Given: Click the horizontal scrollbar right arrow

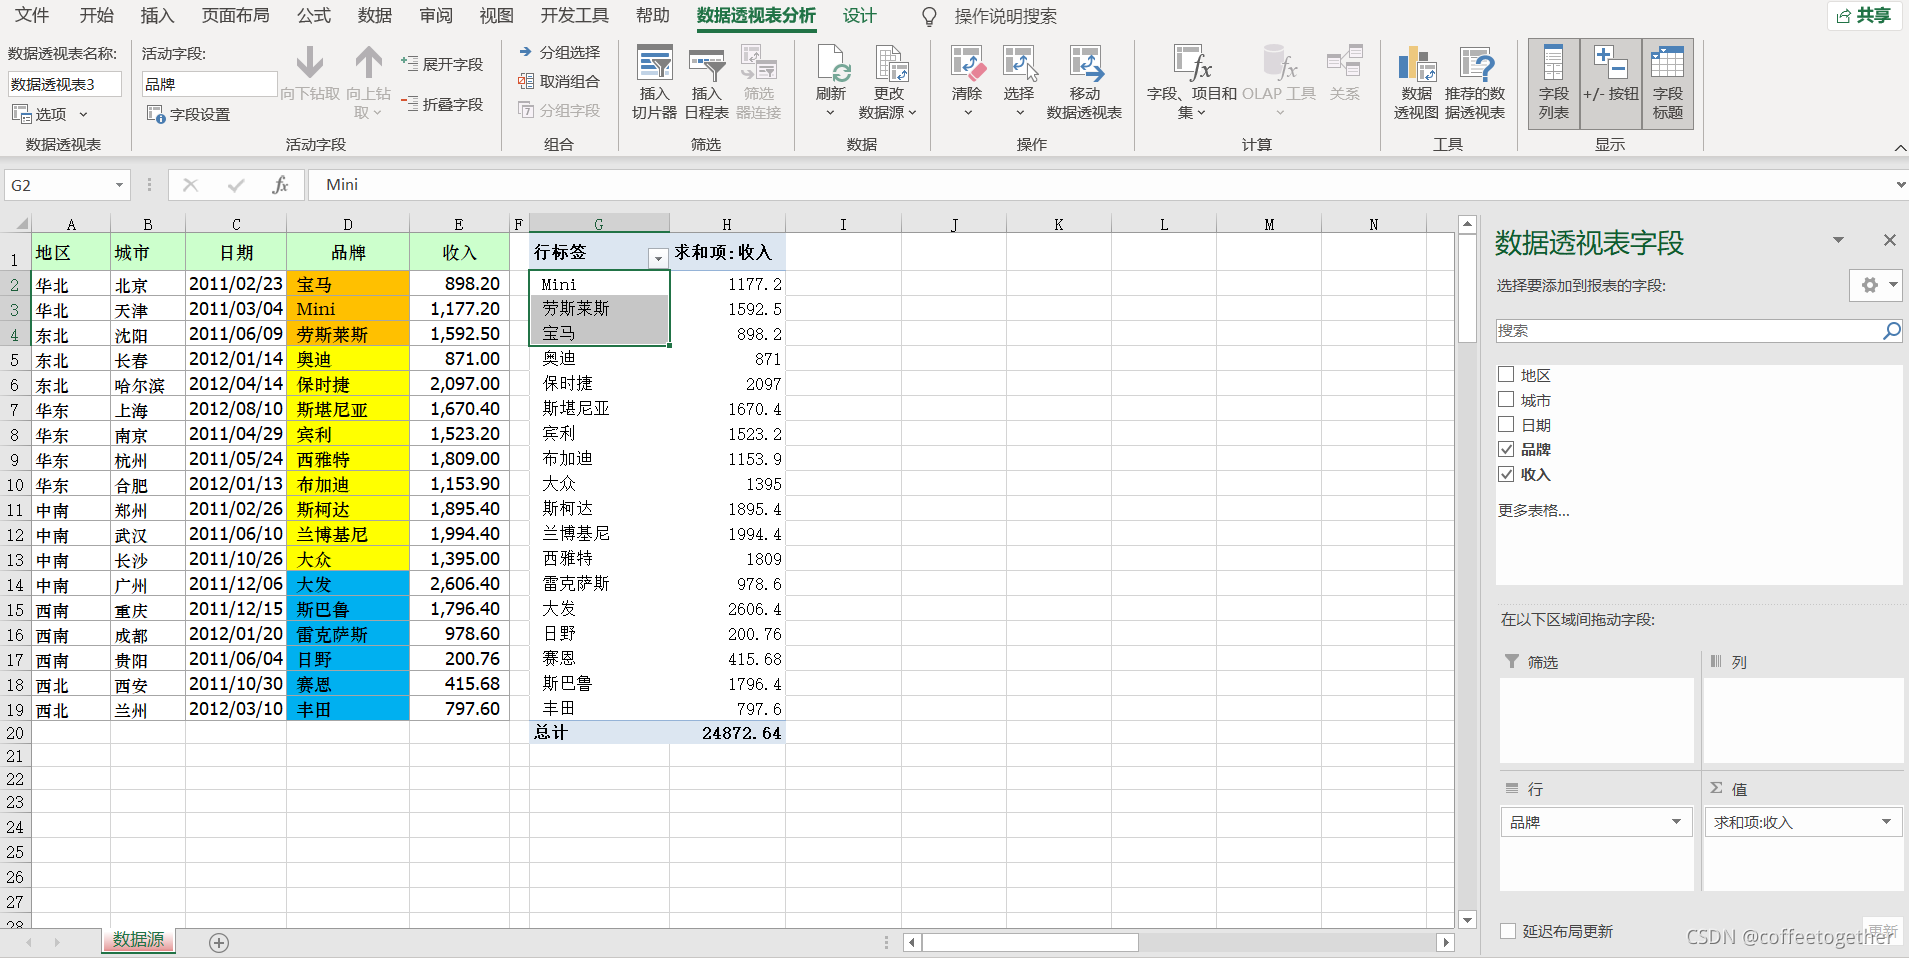Looking at the screenshot, I should 1445,942.
